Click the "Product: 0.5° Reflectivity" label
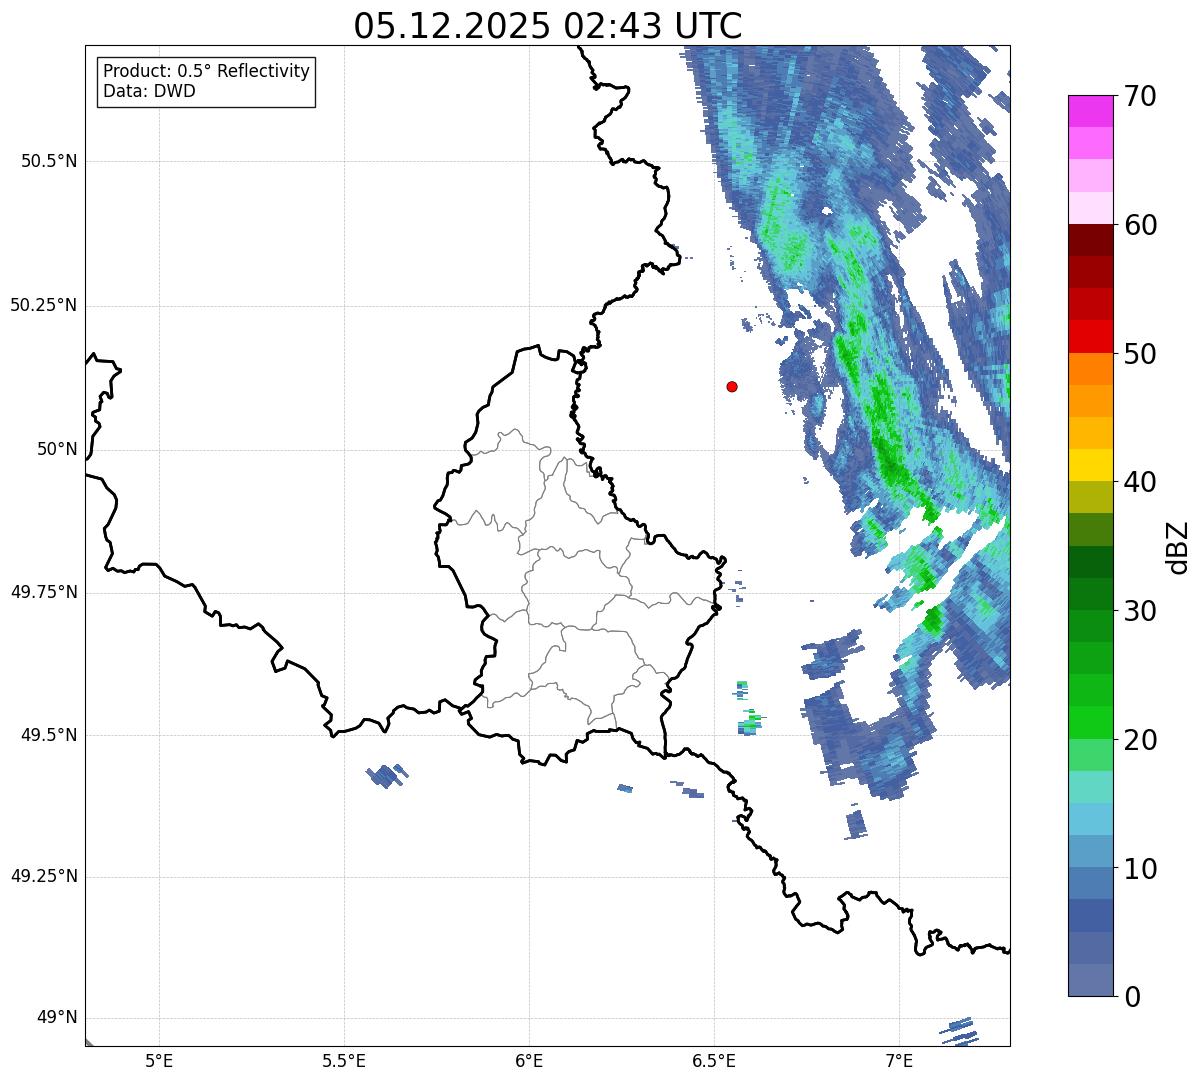1202x1081 pixels. [x=206, y=72]
